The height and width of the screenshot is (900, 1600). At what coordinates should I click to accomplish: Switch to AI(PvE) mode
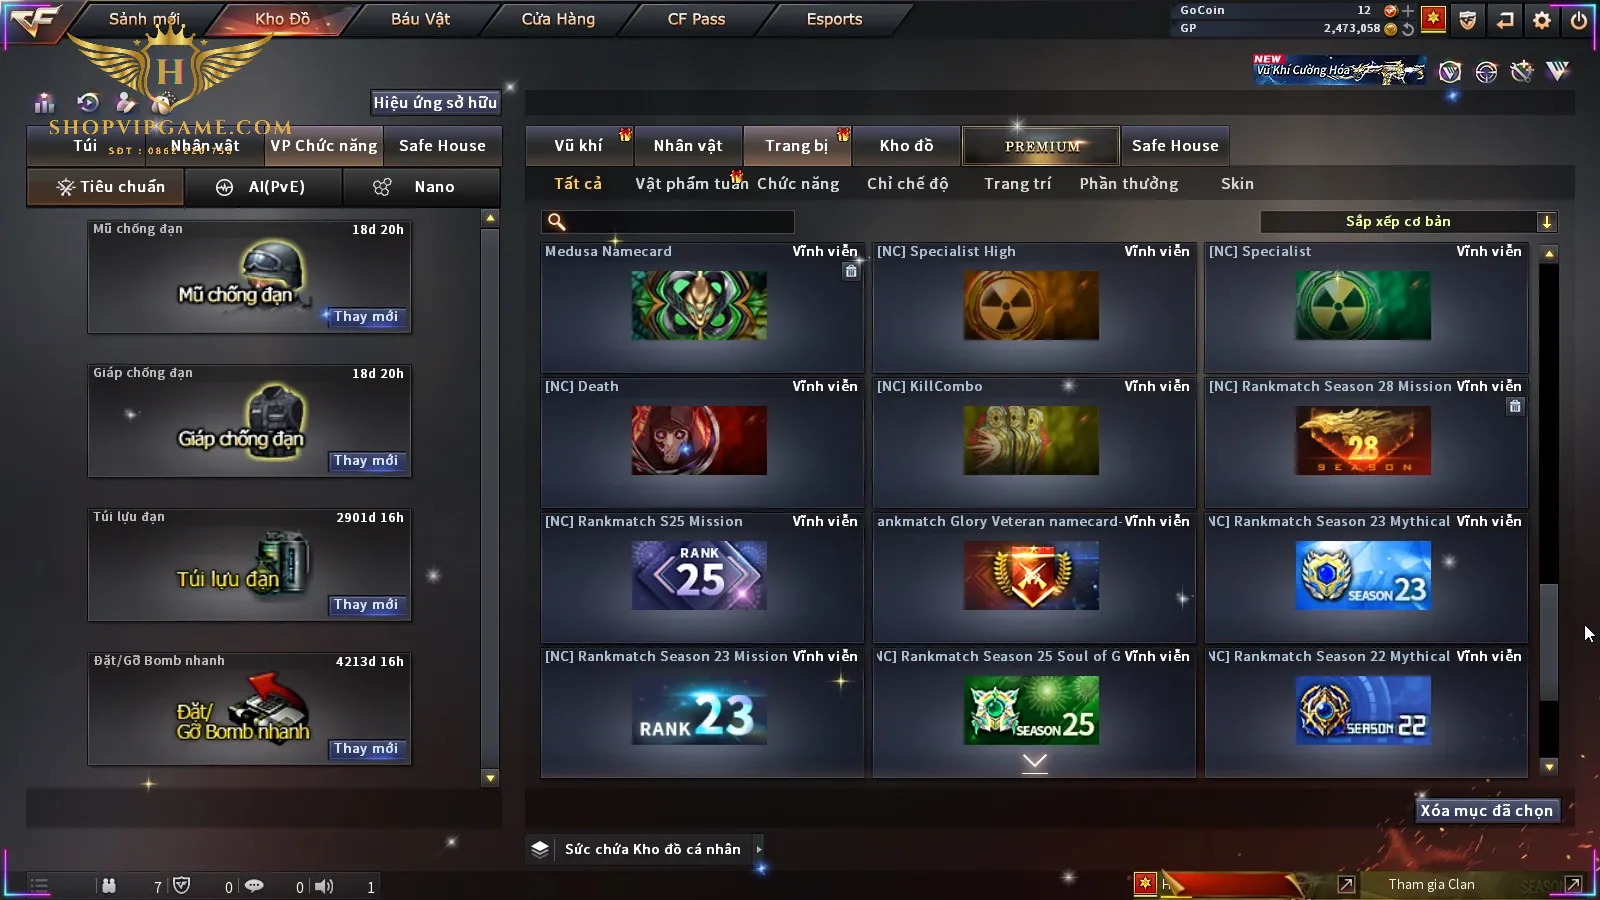pos(263,187)
